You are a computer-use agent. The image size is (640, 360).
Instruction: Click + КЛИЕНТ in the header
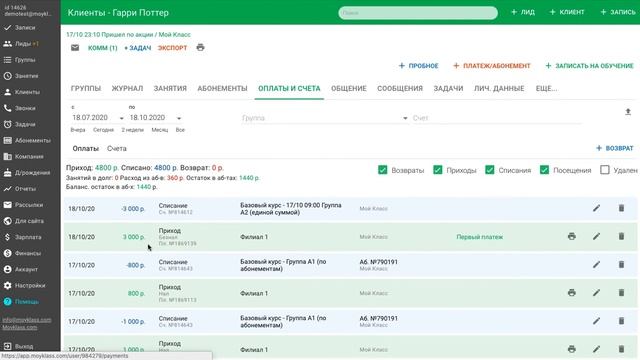[x=567, y=12]
